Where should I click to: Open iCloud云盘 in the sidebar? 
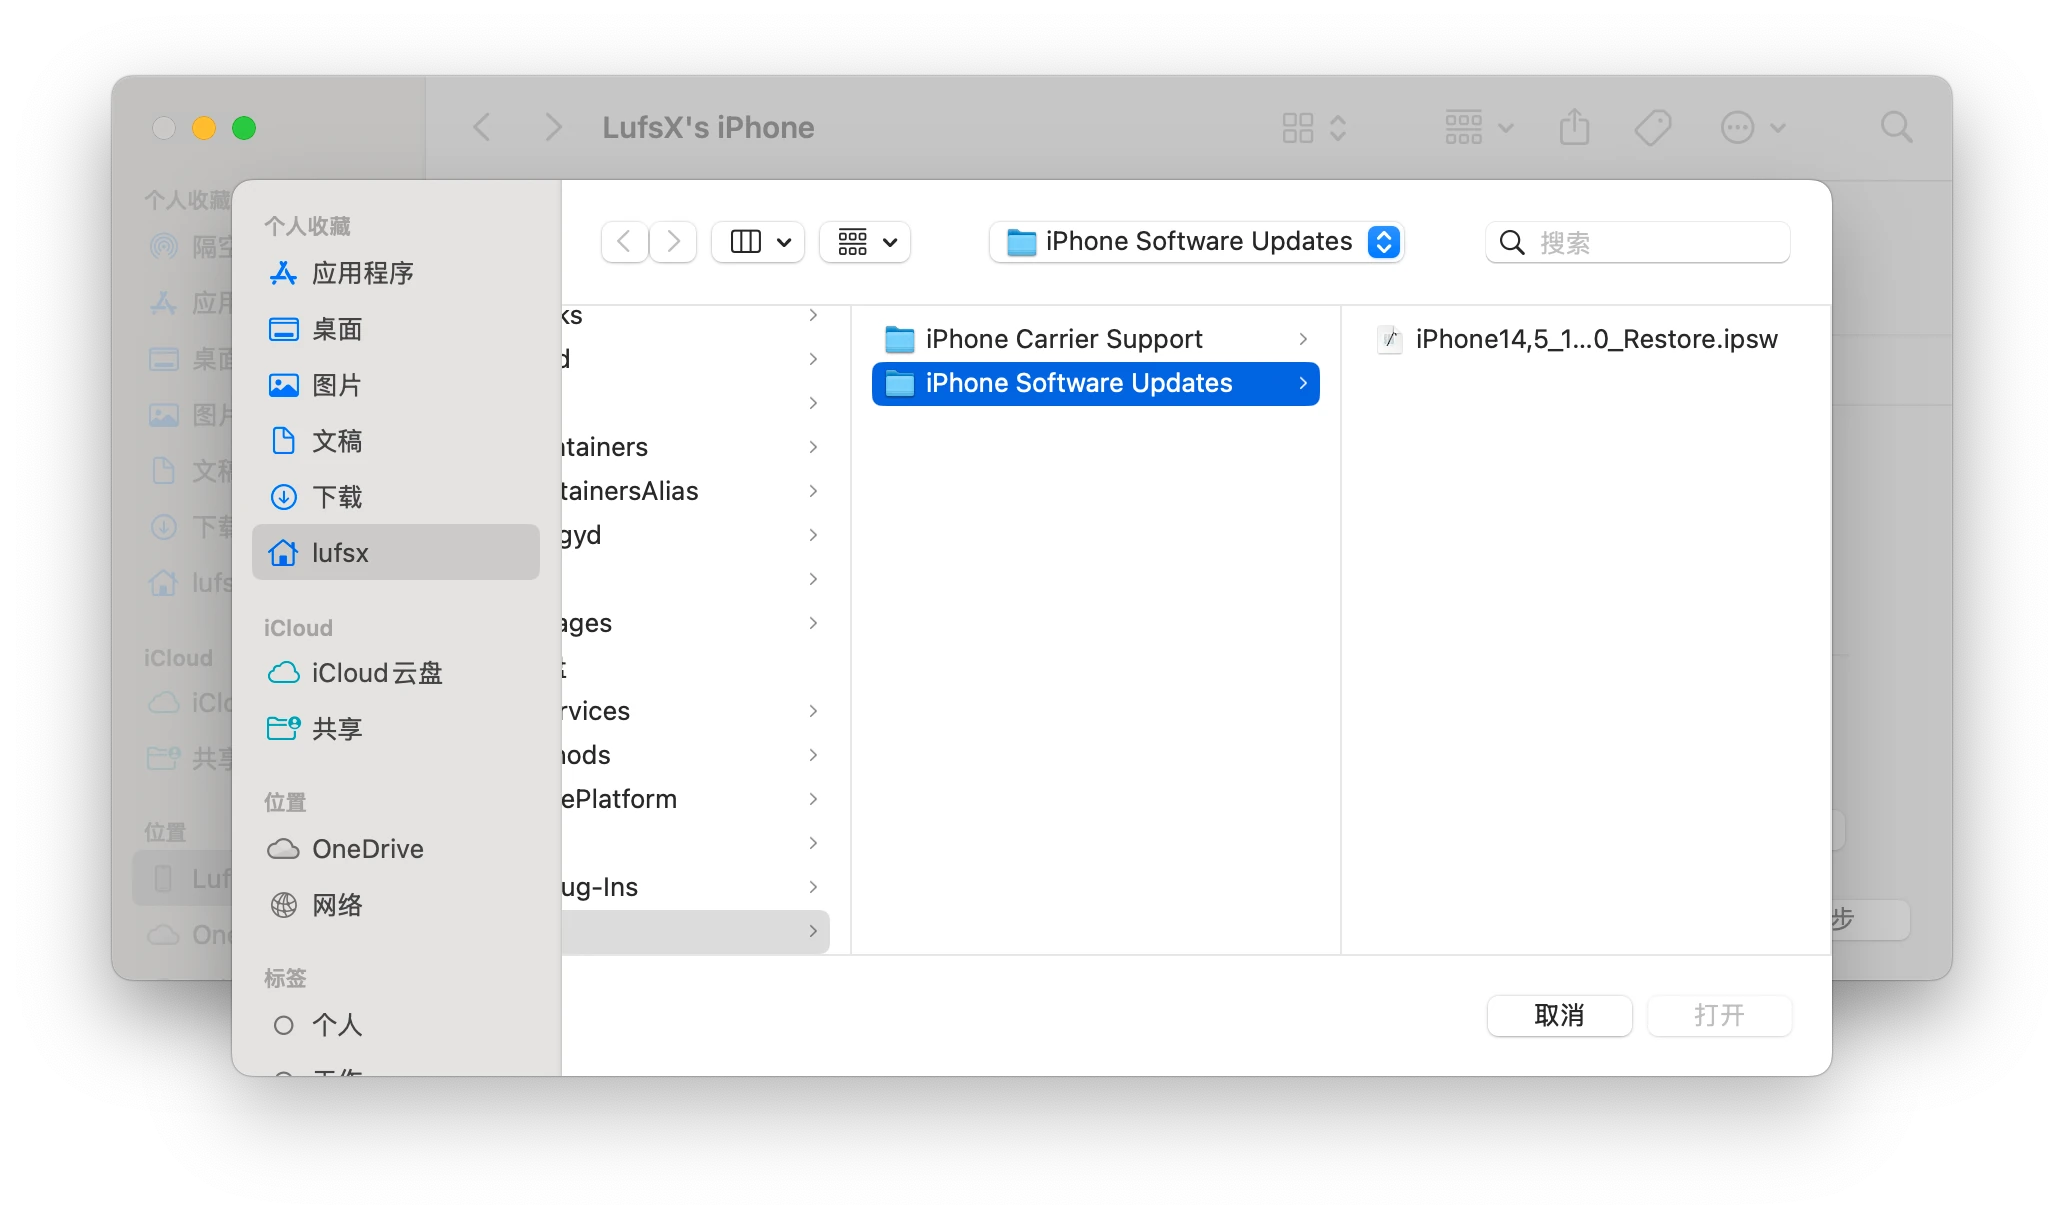pyautogui.click(x=376, y=673)
